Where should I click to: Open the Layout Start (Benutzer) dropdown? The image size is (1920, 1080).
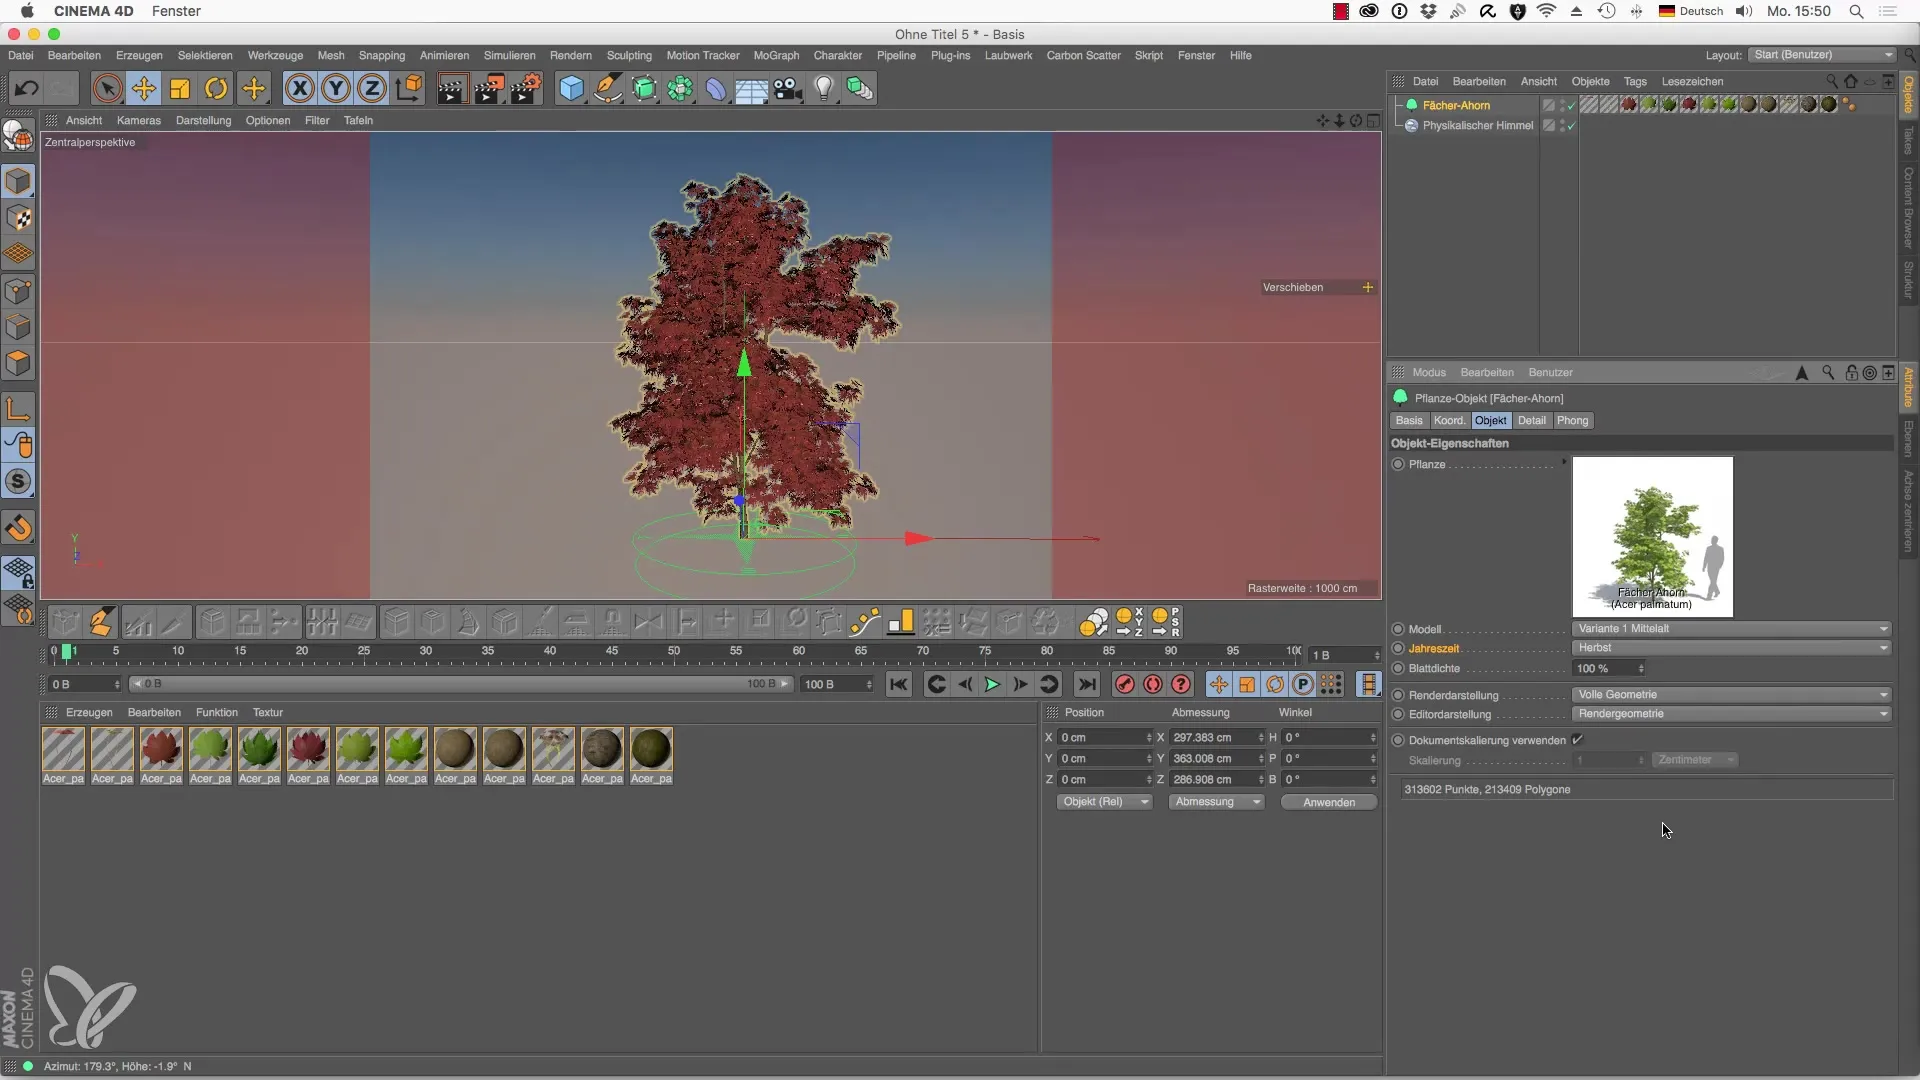pos(1822,55)
